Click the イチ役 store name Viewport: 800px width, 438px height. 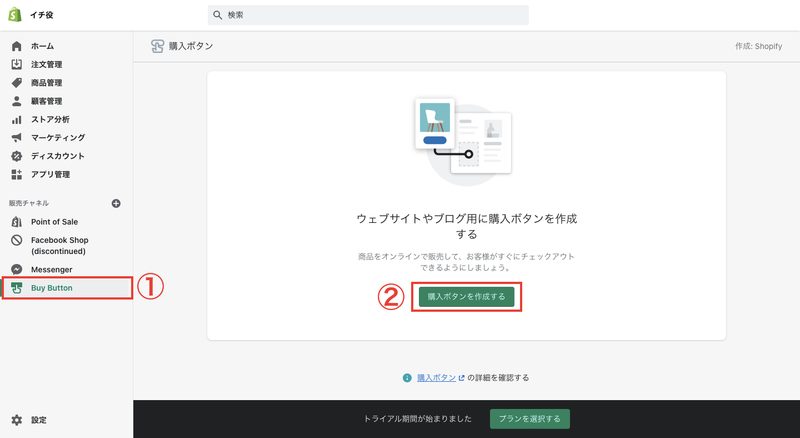(x=41, y=15)
